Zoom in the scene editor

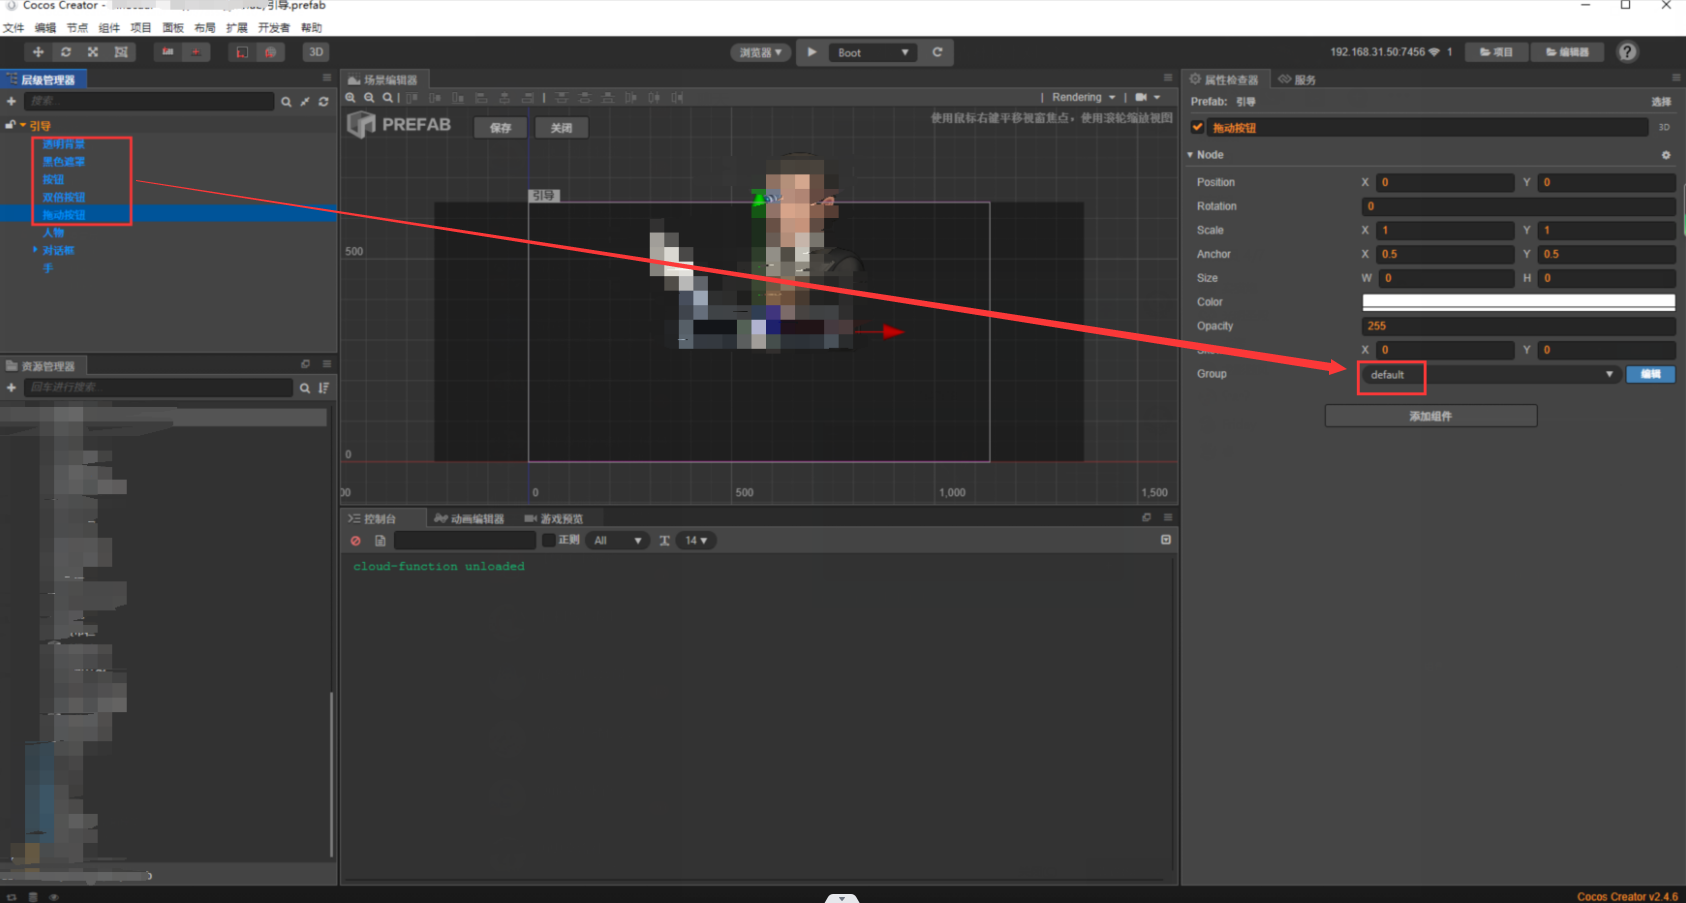[x=351, y=97]
